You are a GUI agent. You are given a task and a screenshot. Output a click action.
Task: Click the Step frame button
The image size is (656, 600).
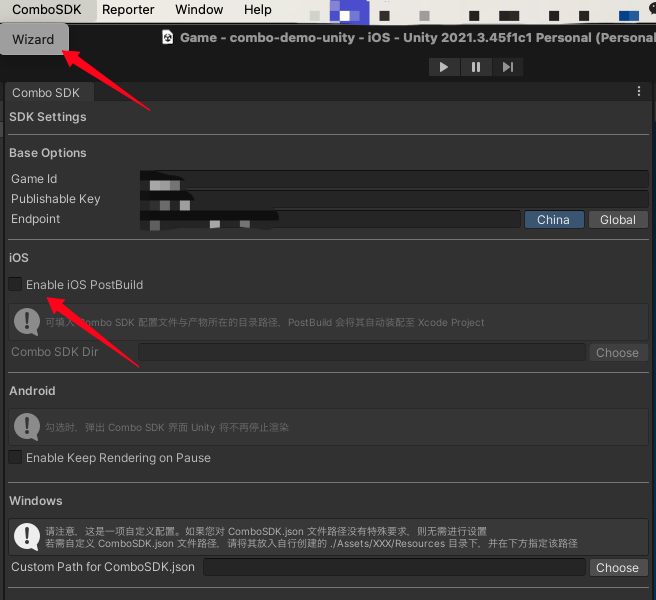[507, 67]
